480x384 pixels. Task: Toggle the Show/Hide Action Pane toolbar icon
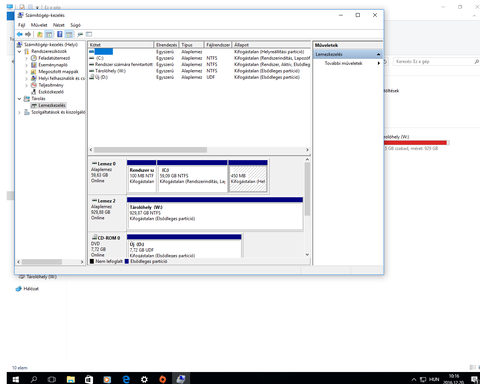[x=69, y=34]
